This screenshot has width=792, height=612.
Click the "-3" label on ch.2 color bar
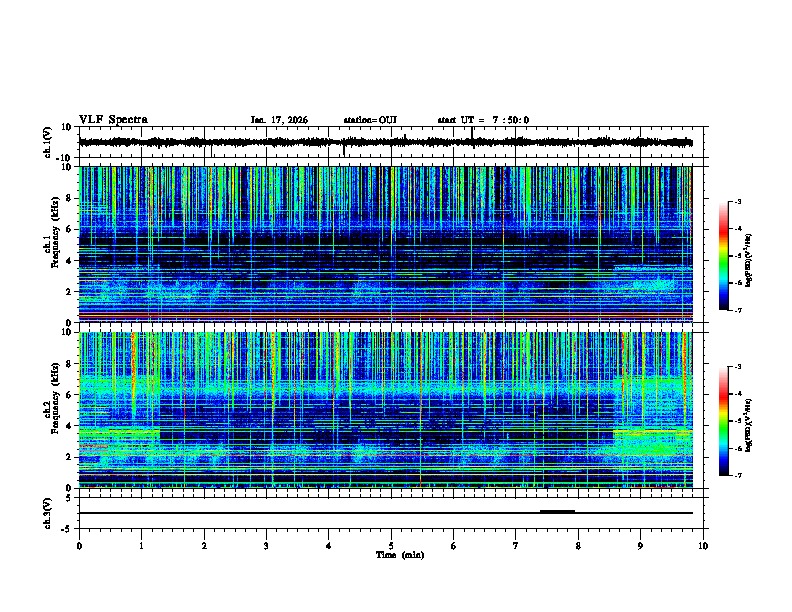point(737,367)
